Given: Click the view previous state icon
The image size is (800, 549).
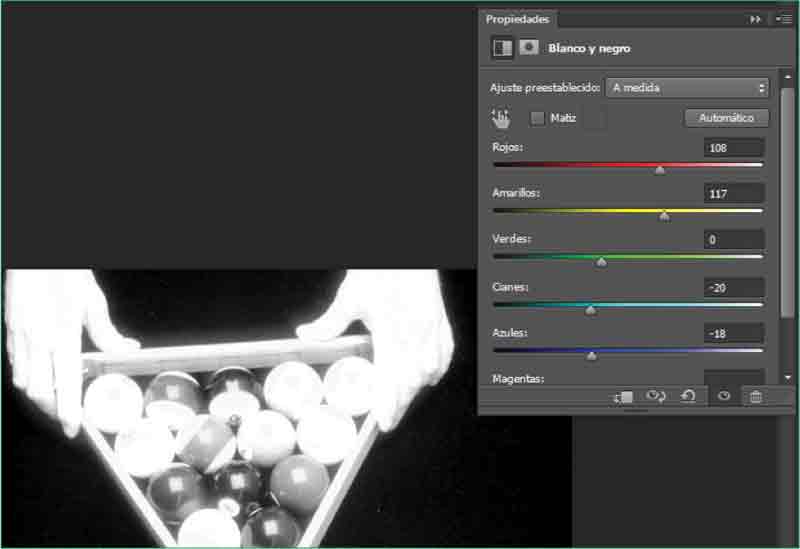Looking at the screenshot, I should pos(656,397).
